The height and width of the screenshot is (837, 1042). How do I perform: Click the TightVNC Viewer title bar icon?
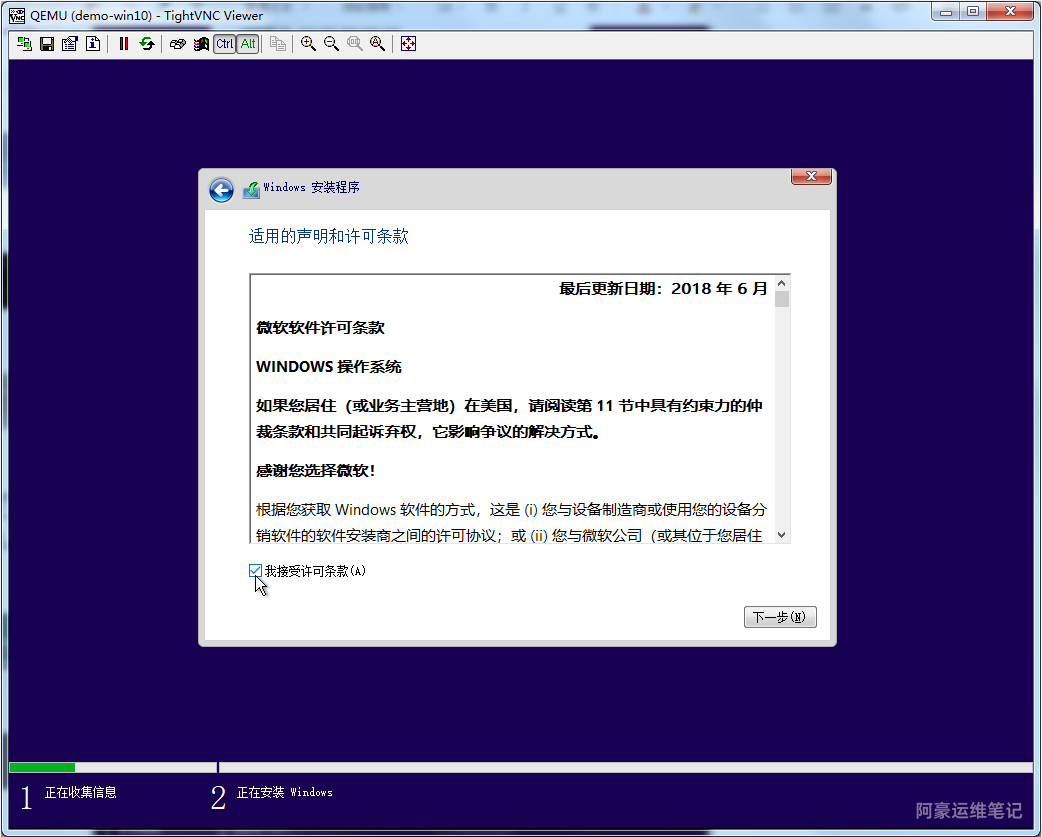click(x=17, y=15)
